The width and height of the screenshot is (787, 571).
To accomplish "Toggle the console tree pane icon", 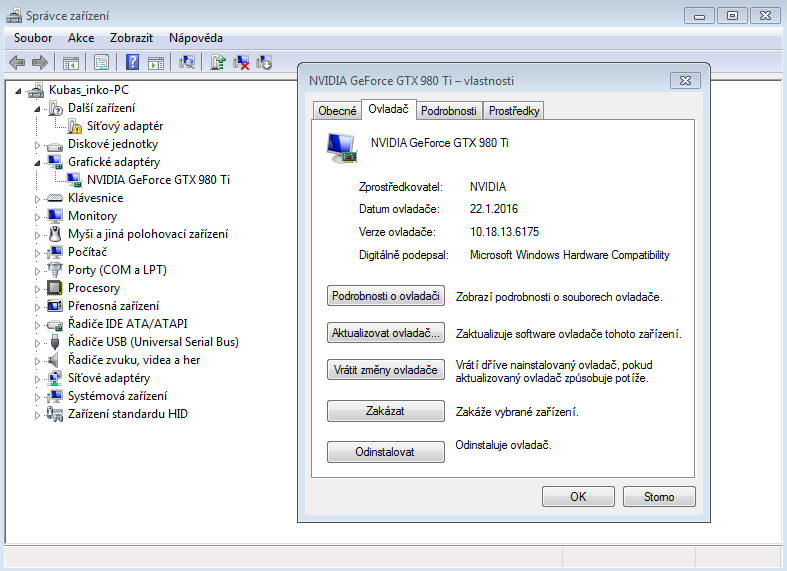I will pyautogui.click(x=71, y=63).
